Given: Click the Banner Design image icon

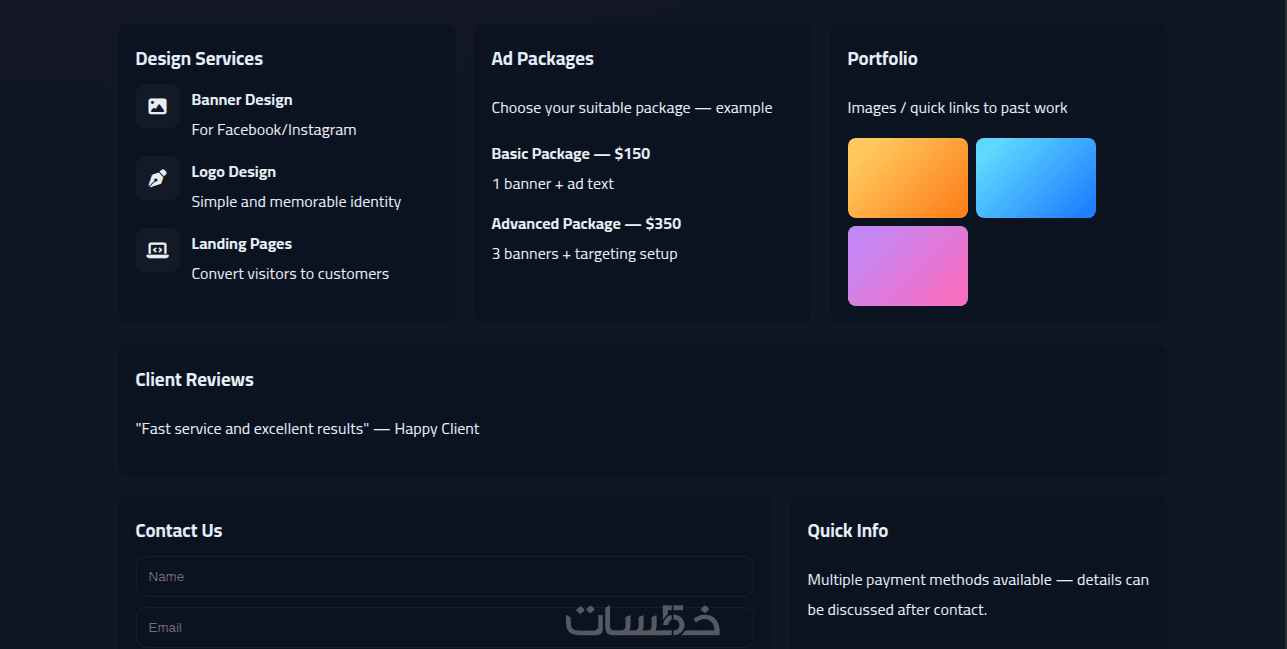Looking at the screenshot, I should click(157, 106).
